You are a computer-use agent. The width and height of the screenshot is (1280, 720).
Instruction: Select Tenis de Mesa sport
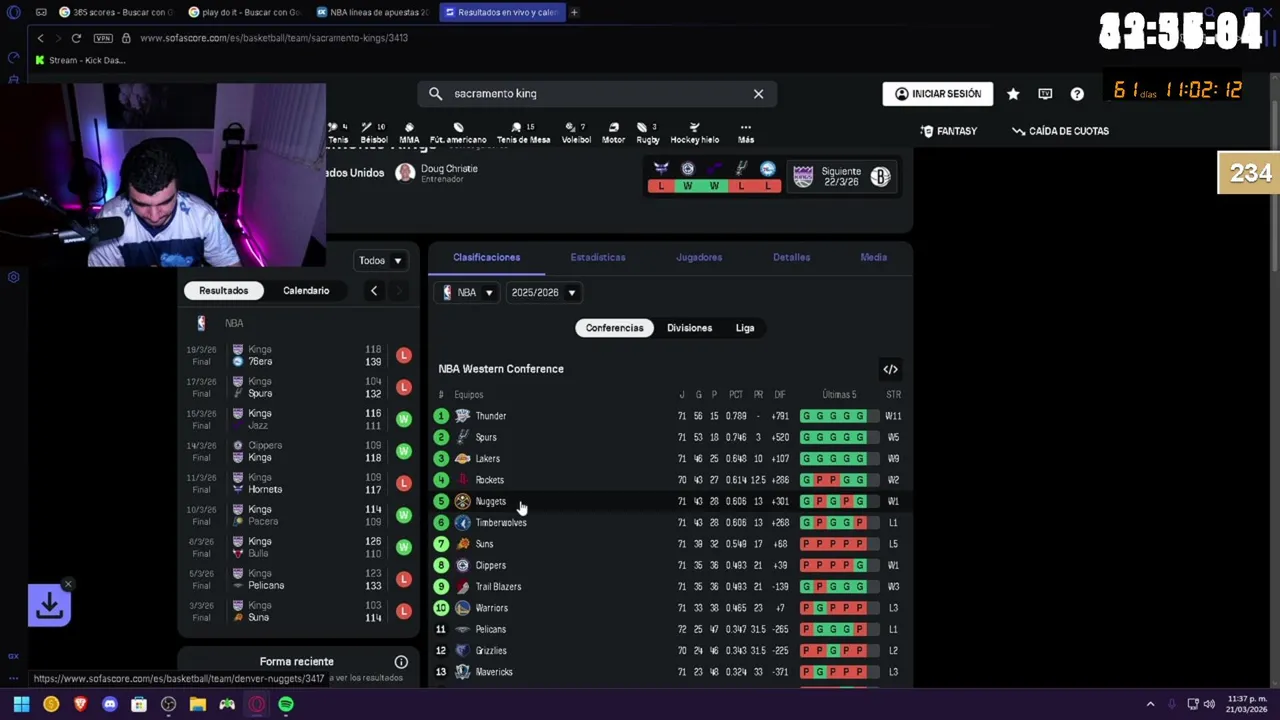(x=523, y=133)
